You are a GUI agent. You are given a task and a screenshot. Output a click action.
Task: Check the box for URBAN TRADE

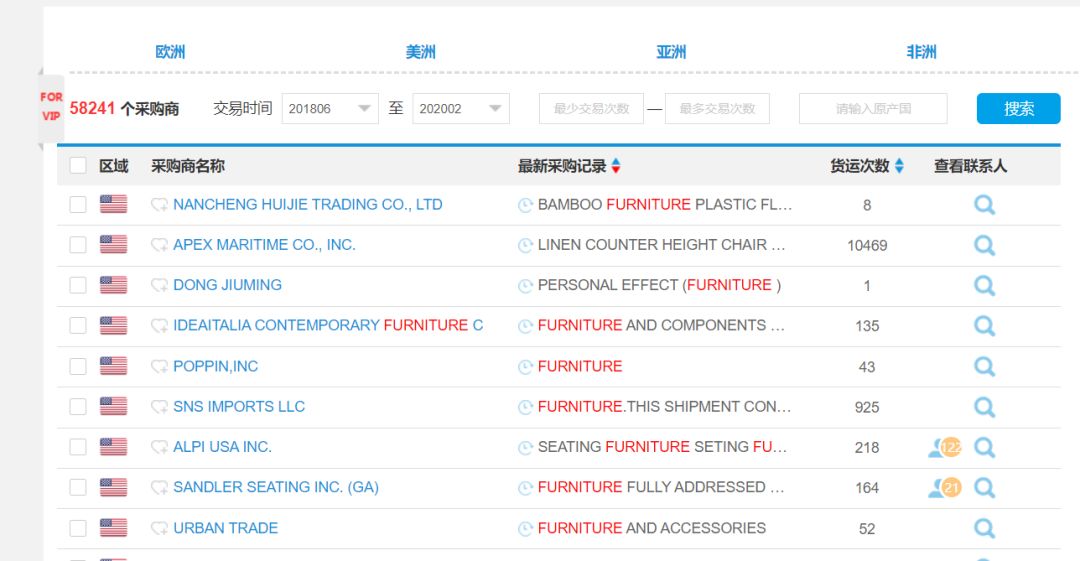coord(78,528)
